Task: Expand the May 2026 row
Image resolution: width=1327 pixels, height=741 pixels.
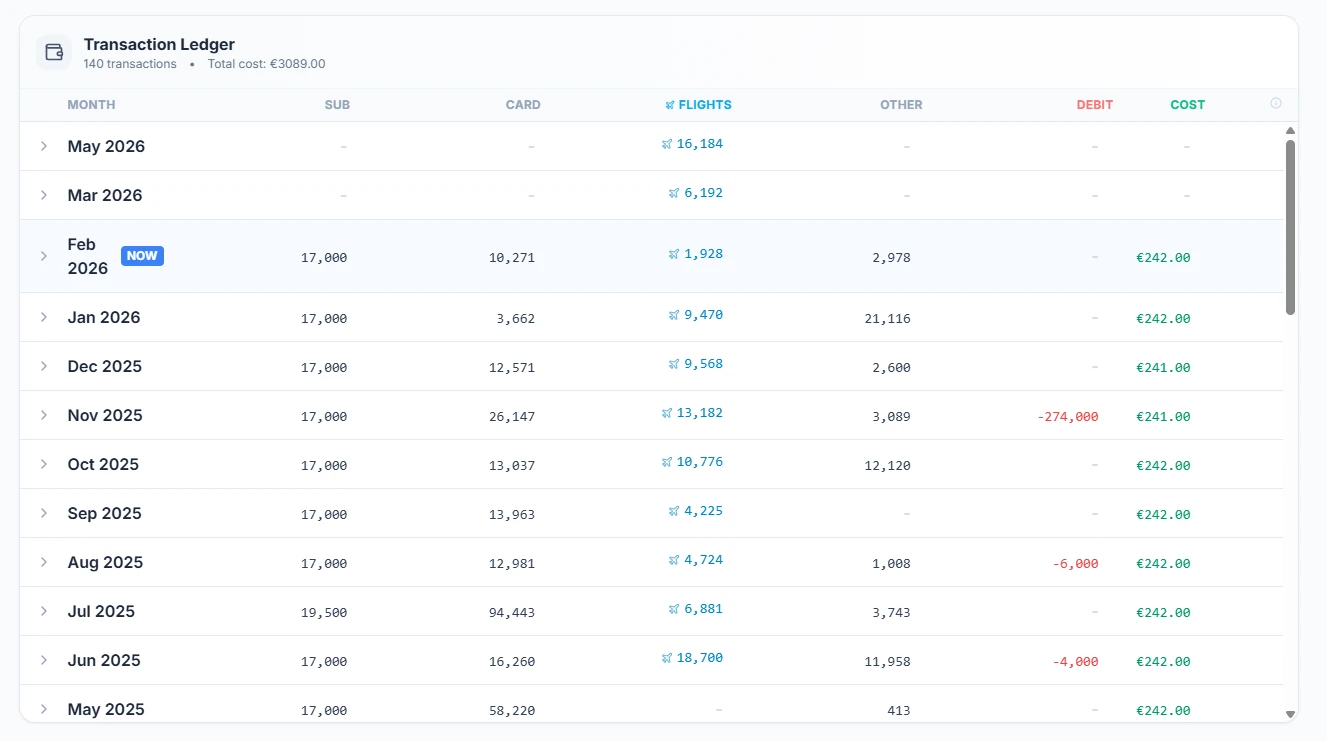Action: point(43,146)
